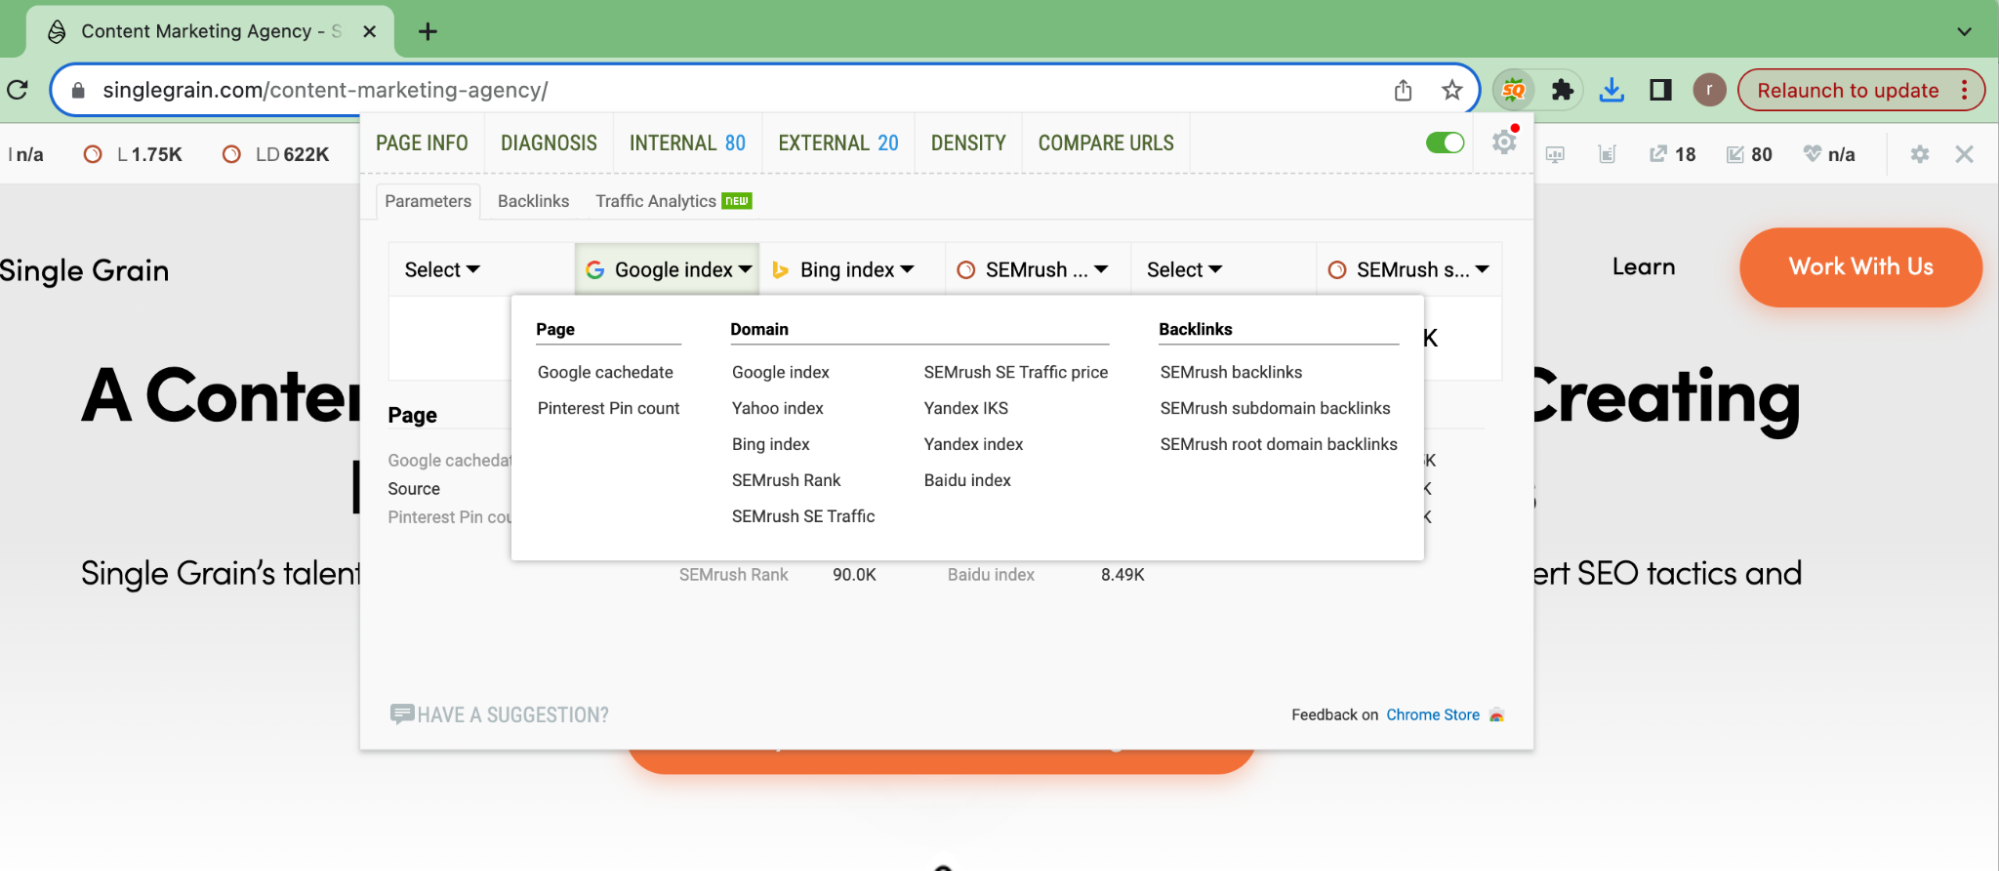The height and width of the screenshot is (871, 1999).
Task: Click the heart rate n/a icon
Action: tap(1830, 154)
